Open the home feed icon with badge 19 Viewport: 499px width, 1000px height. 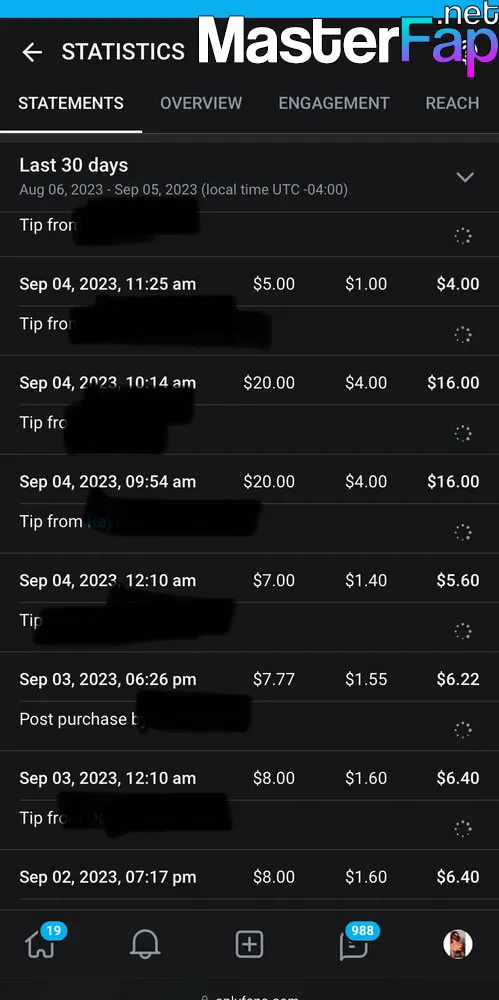[42, 943]
